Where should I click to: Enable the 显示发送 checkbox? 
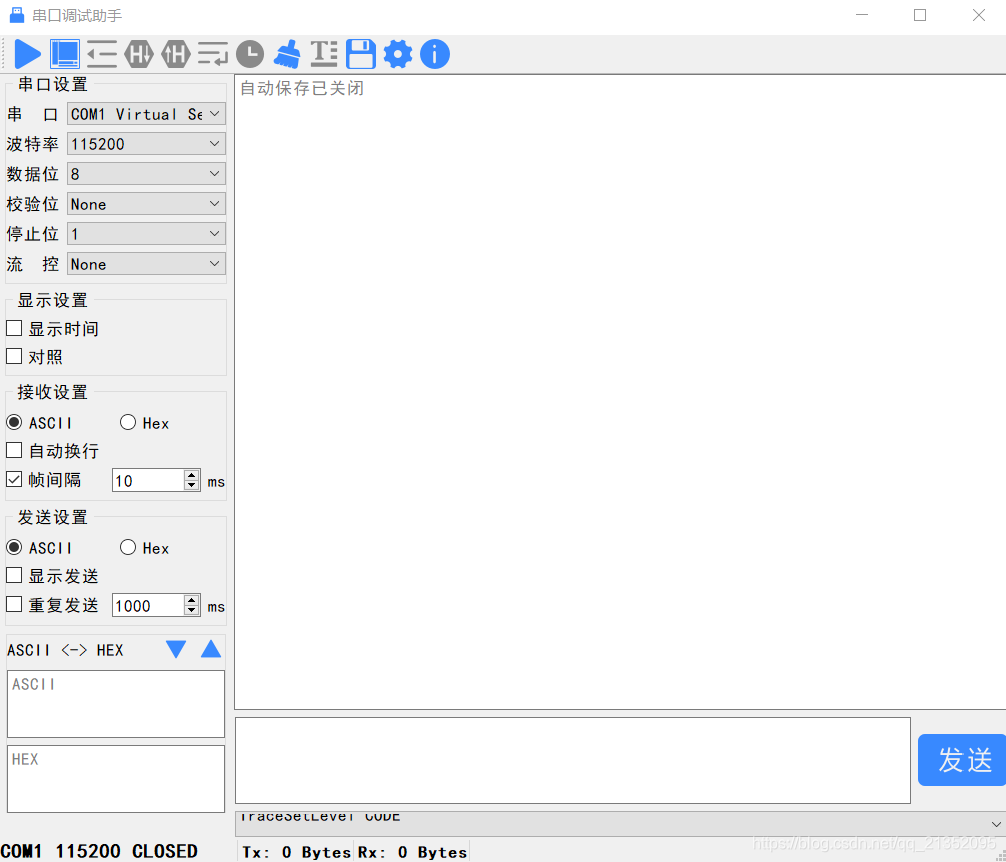pos(14,575)
